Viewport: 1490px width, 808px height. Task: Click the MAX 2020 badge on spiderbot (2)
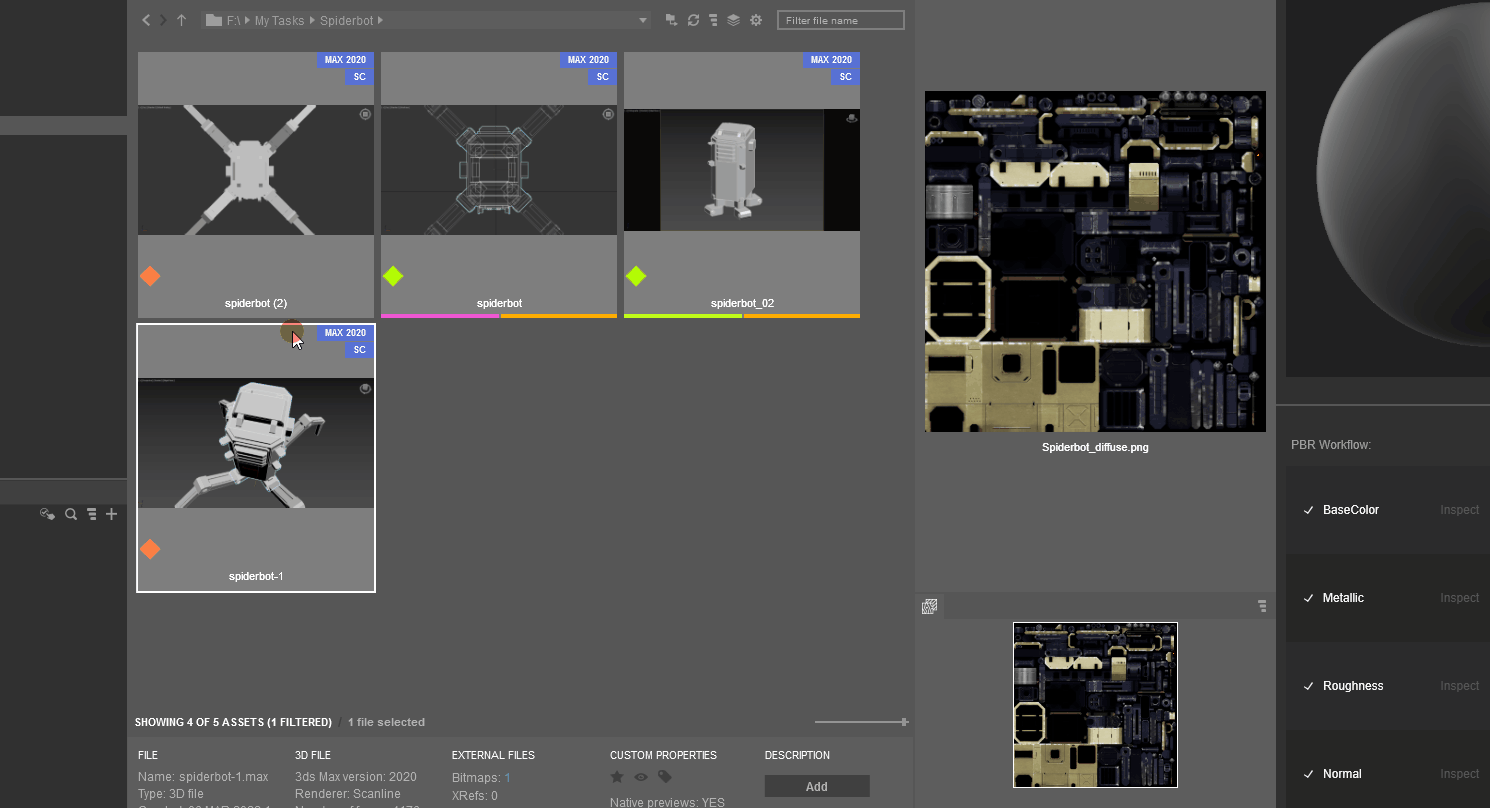(x=346, y=60)
